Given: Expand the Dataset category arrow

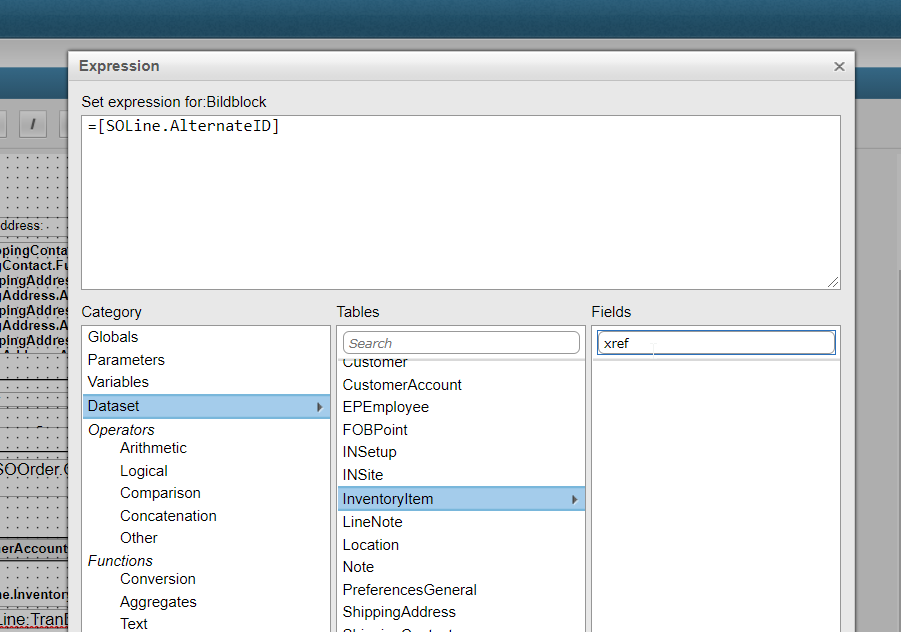Looking at the screenshot, I should 320,407.
